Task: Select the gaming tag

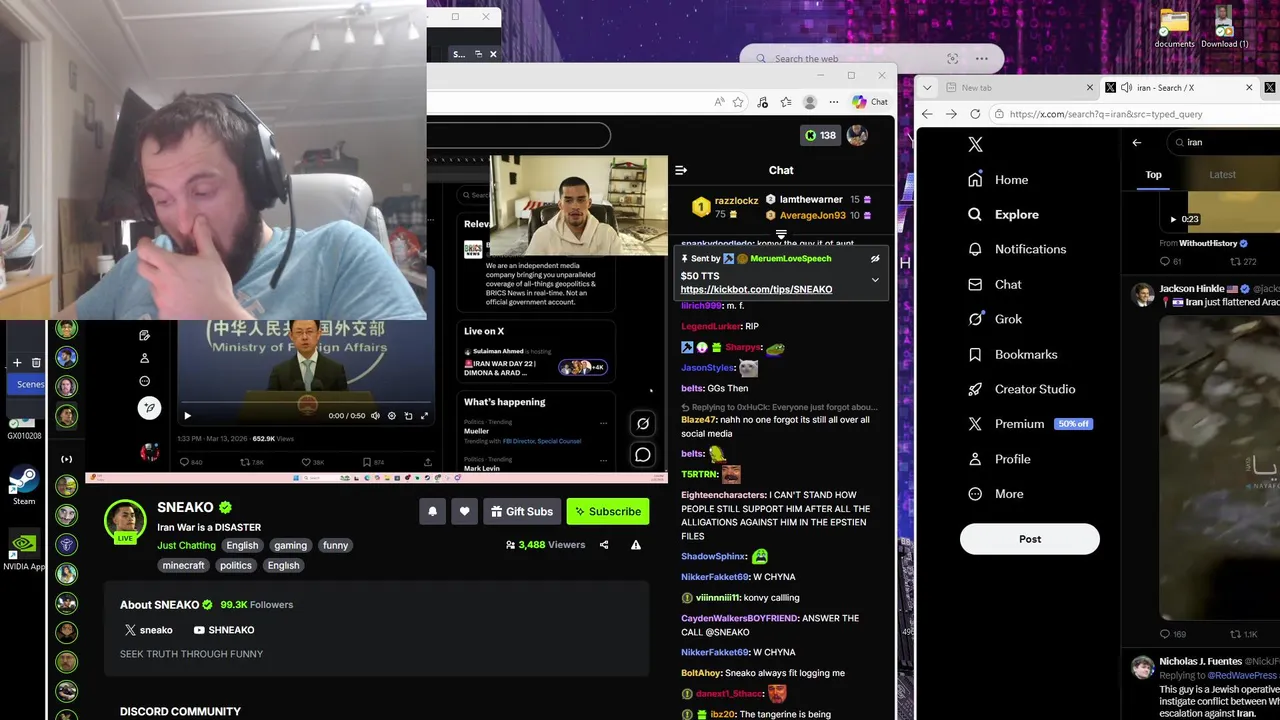Action: tap(291, 545)
